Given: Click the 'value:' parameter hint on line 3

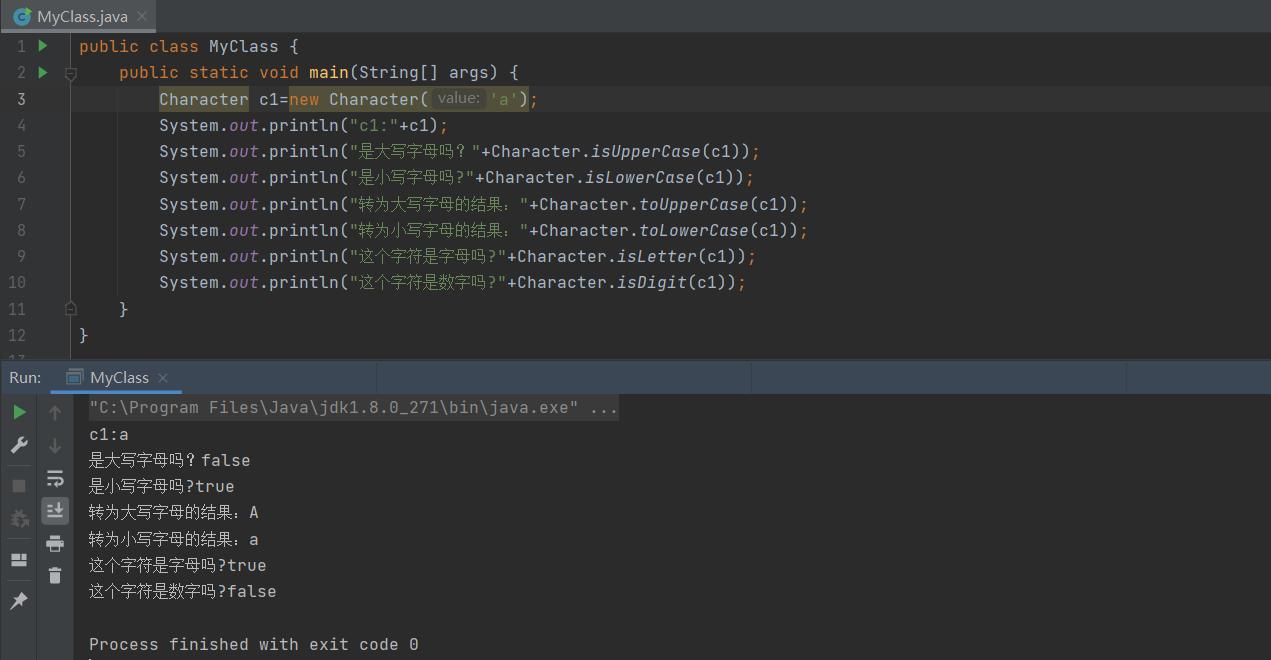Looking at the screenshot, I should (458, 98).
